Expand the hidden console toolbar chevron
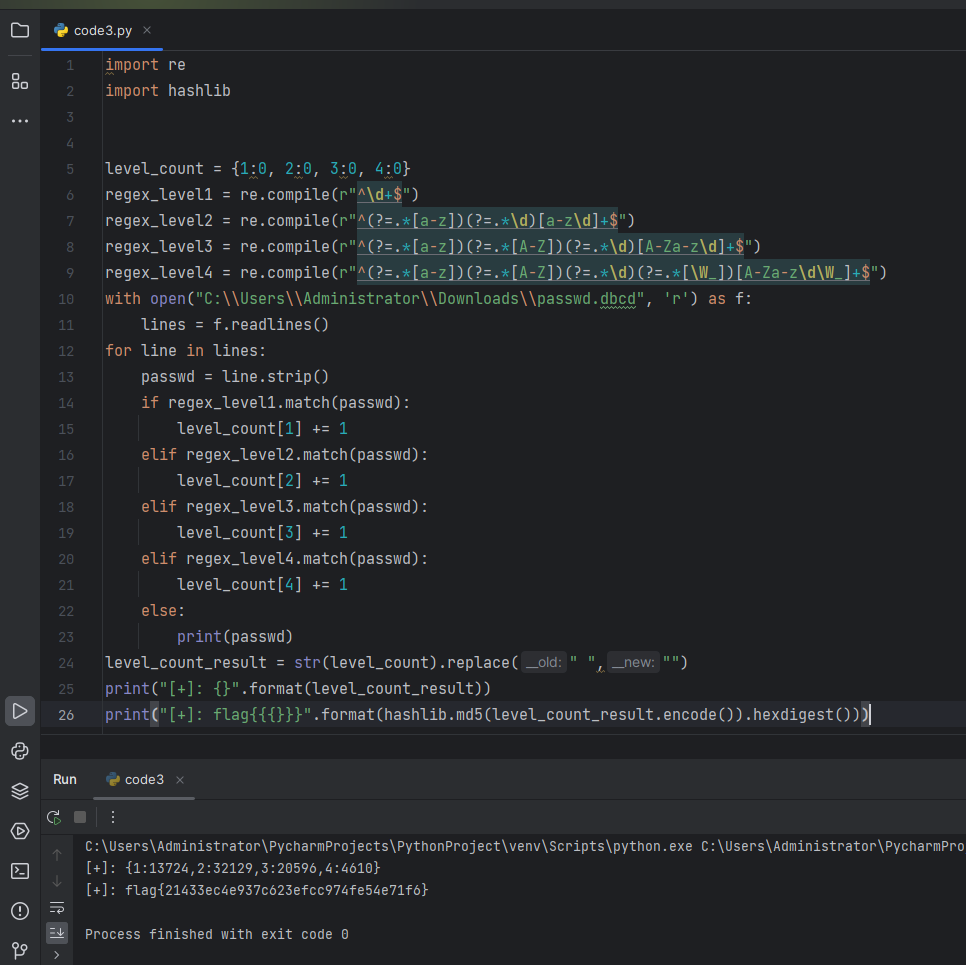This screenshot has width=966, height=965. pos(57,955)
